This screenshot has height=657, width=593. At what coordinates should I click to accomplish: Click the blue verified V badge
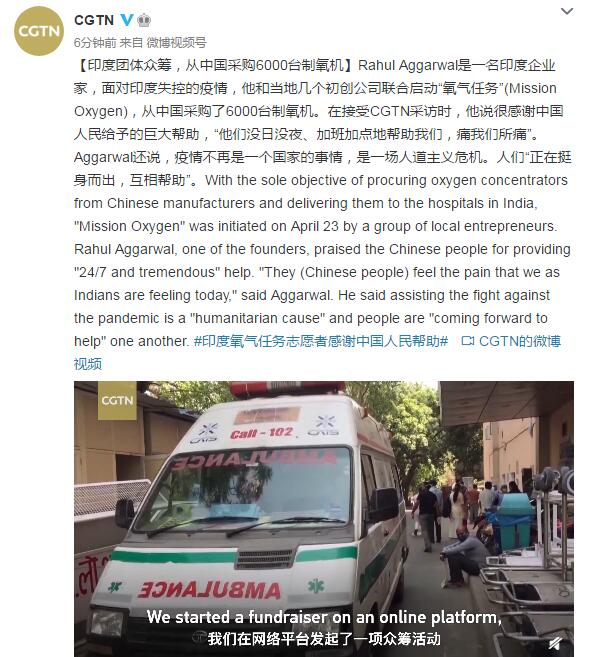tap(127, 20)
